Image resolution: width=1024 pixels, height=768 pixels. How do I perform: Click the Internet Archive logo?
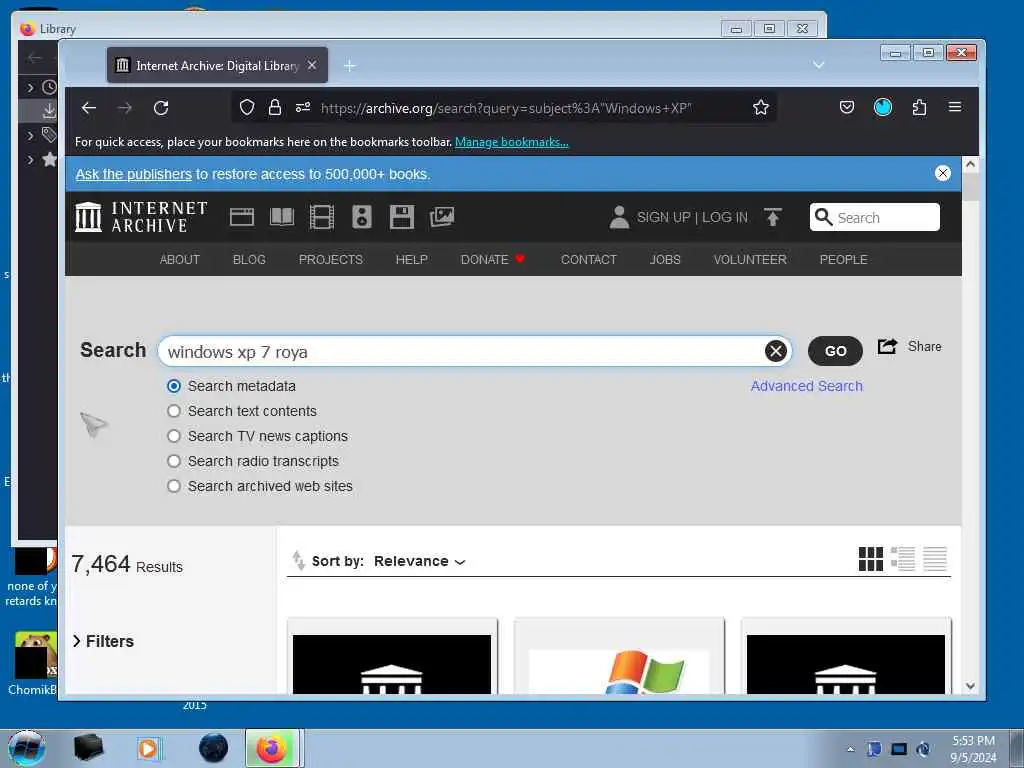(x=141, y=217)
